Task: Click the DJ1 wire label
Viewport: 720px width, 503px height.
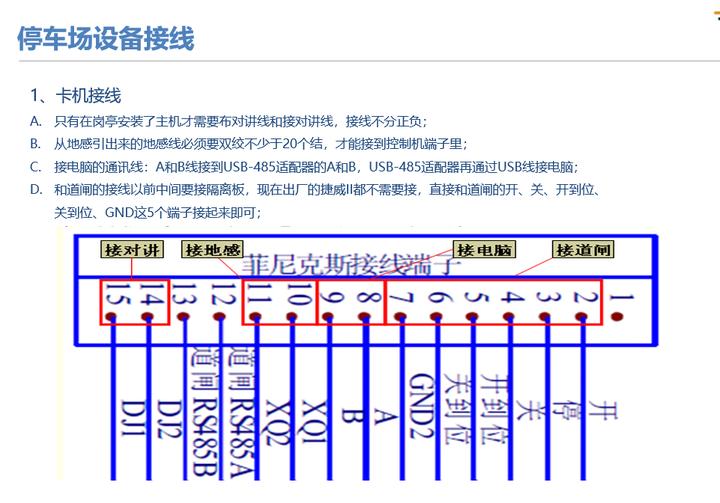Action: coord(133,417)
